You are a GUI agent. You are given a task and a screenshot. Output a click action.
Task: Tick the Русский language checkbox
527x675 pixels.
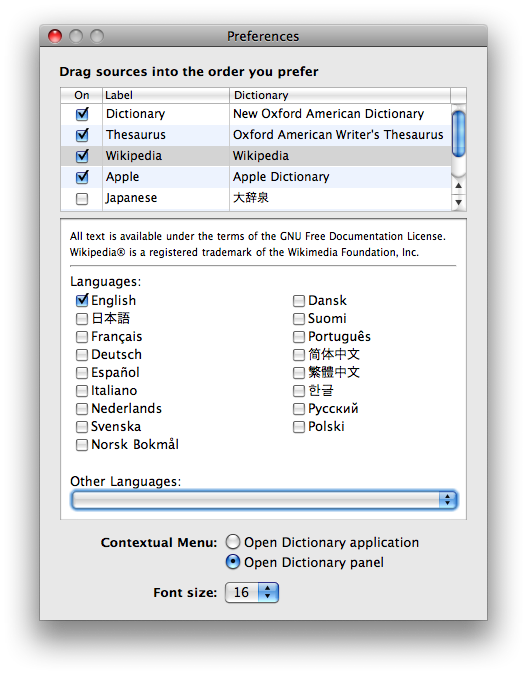tap(299, 409)
